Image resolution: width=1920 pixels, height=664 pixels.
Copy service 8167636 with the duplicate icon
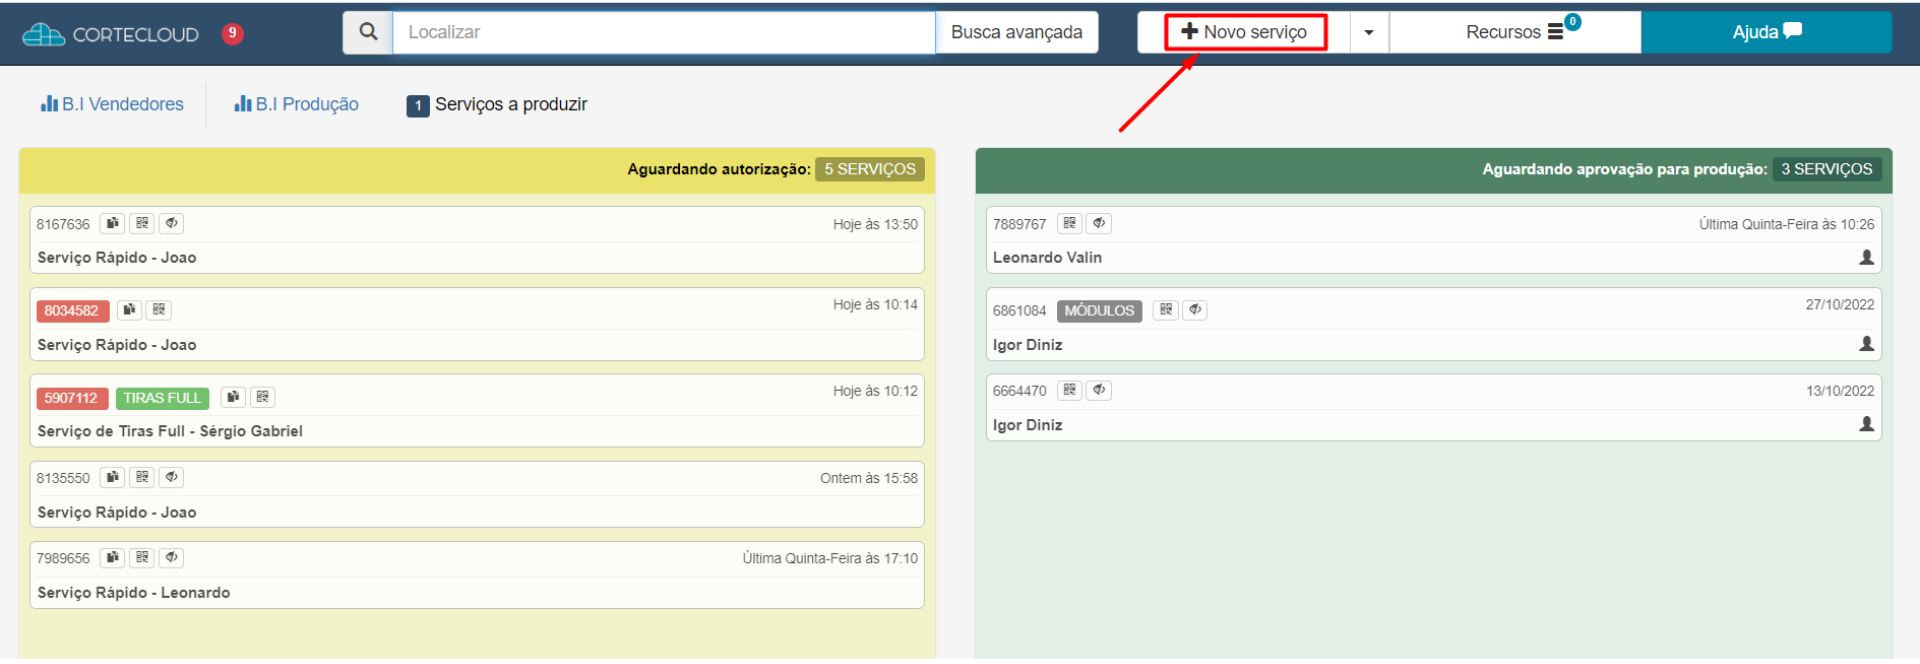(112, 223)
